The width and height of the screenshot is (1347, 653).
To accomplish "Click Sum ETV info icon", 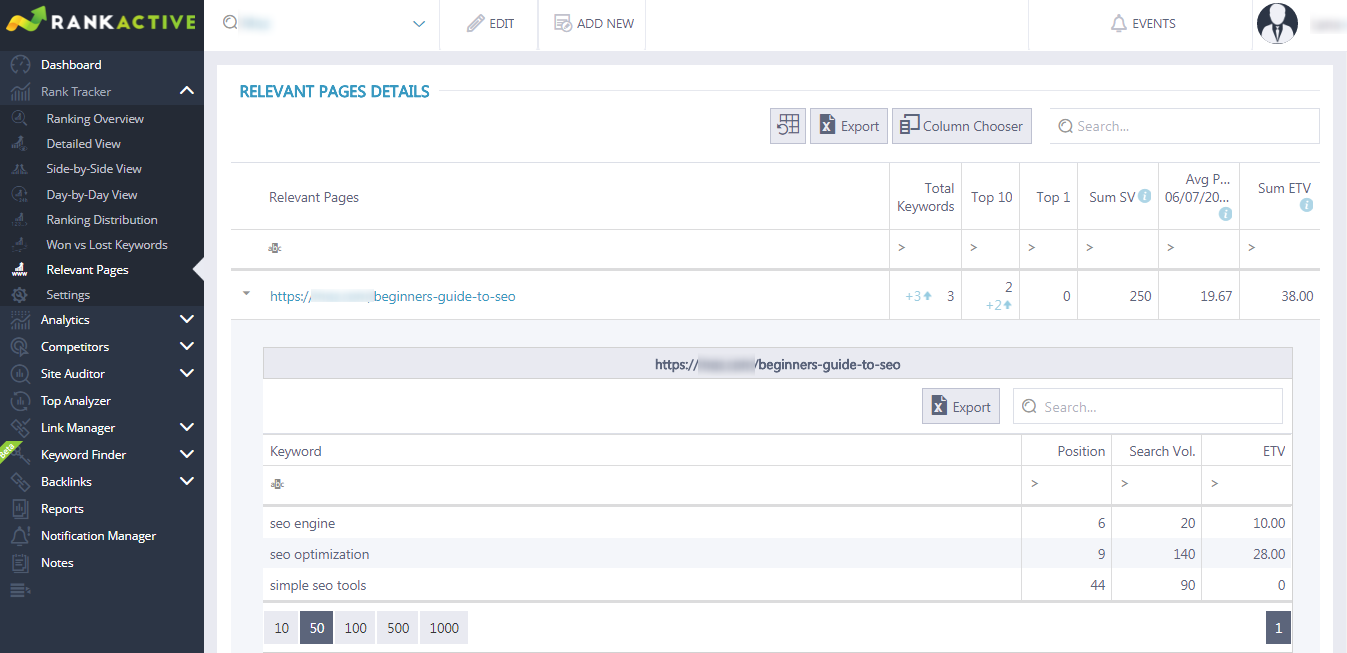I will point(1306,205).
